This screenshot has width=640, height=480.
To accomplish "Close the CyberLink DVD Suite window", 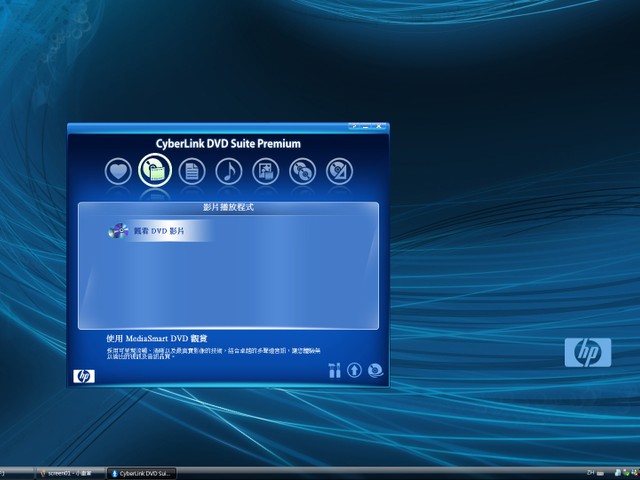I will [378, 126].
